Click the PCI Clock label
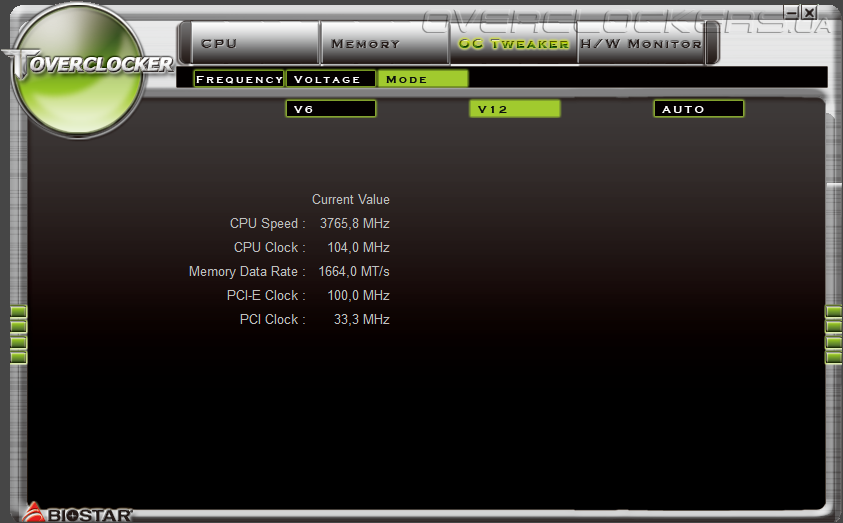The image size is (843, 523). click(x=273, y=319)
